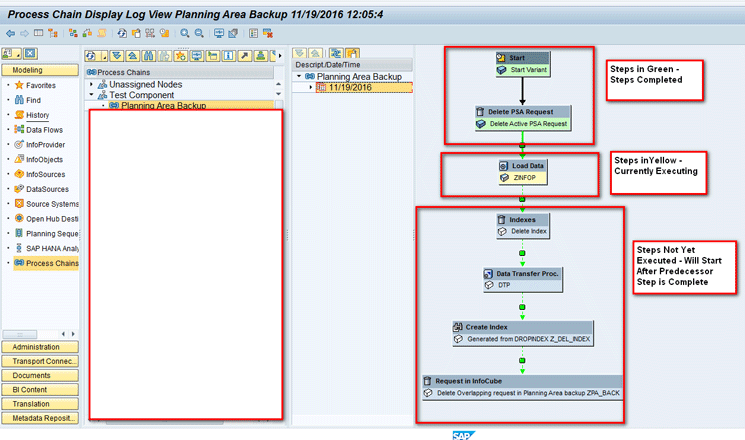
Task: Click the copy-with-lock icon in top toolbar
Action: 136,33
